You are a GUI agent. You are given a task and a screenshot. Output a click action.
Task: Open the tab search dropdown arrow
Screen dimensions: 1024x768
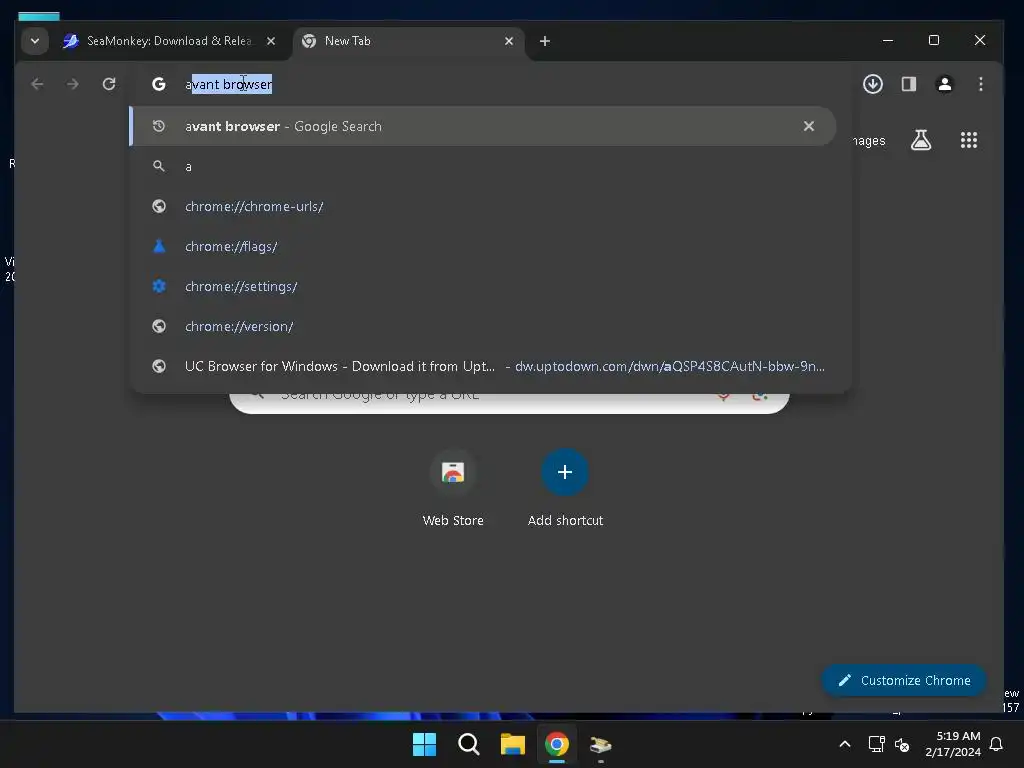(x=35, y=40)
